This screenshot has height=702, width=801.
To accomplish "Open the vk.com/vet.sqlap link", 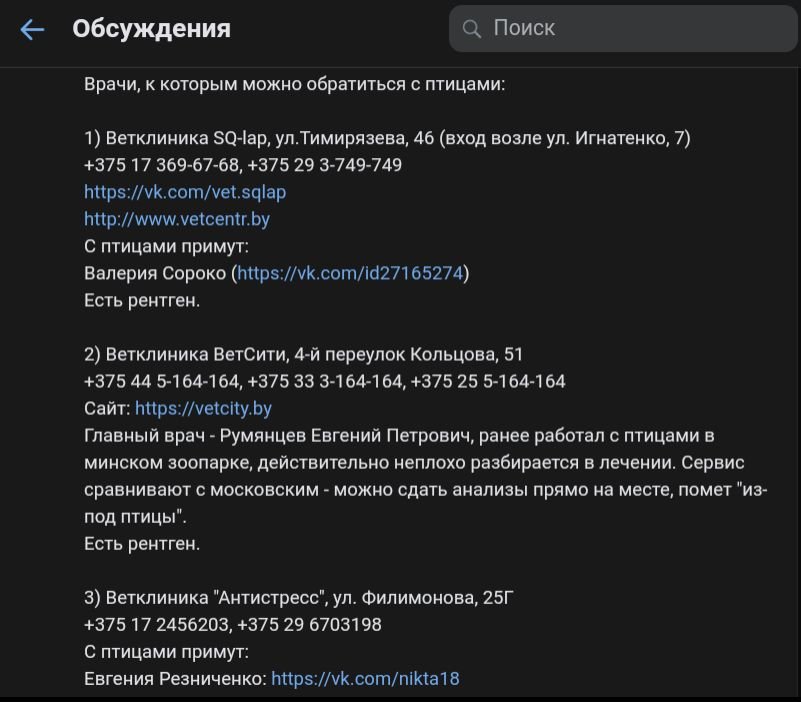I will [x=185, y=192].
